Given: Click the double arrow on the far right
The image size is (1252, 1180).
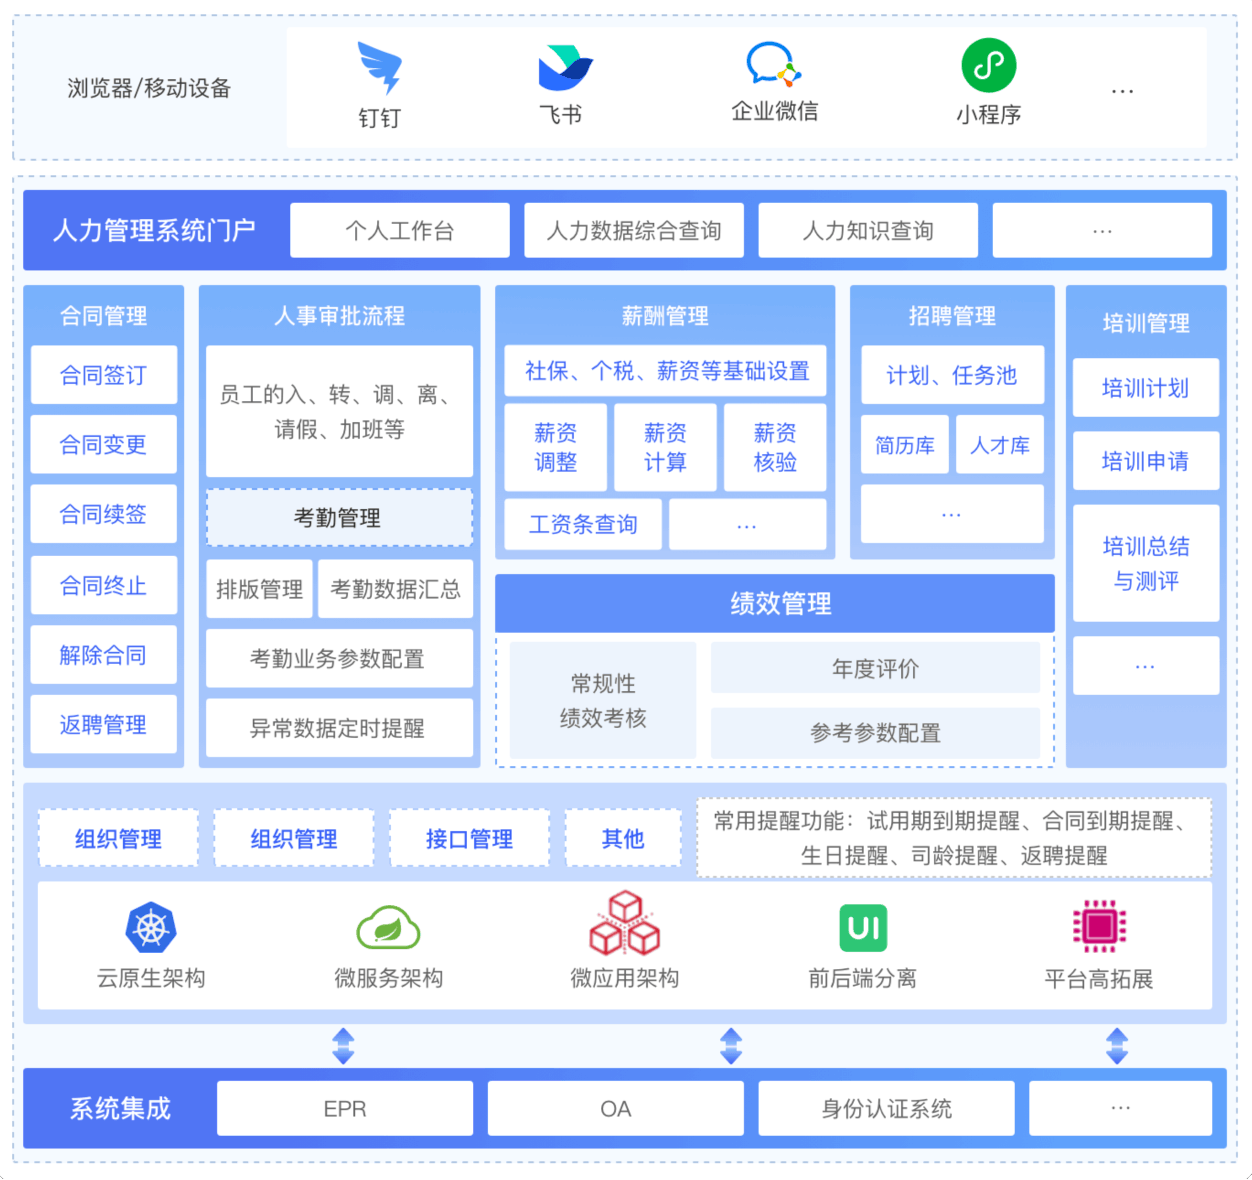Looking at the screenshot, I should pos(1117,1045).
